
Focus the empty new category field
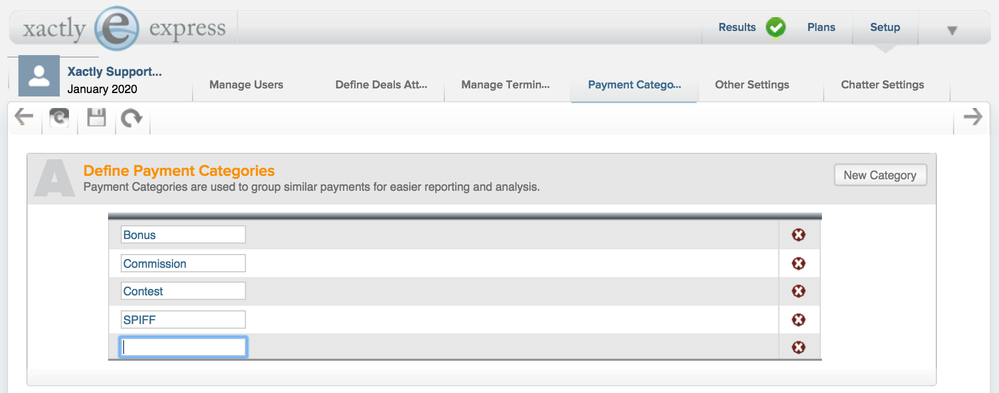(x=183, y=347)
